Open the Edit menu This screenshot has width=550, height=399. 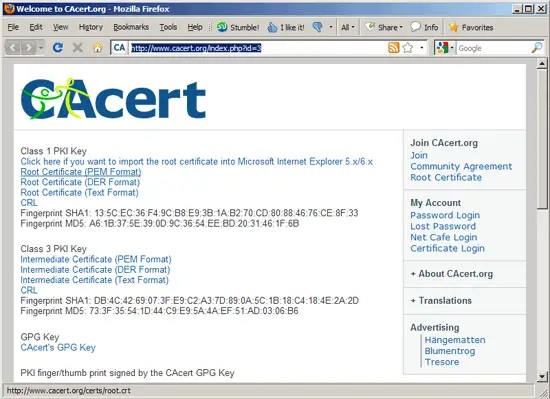pos(36,27)
